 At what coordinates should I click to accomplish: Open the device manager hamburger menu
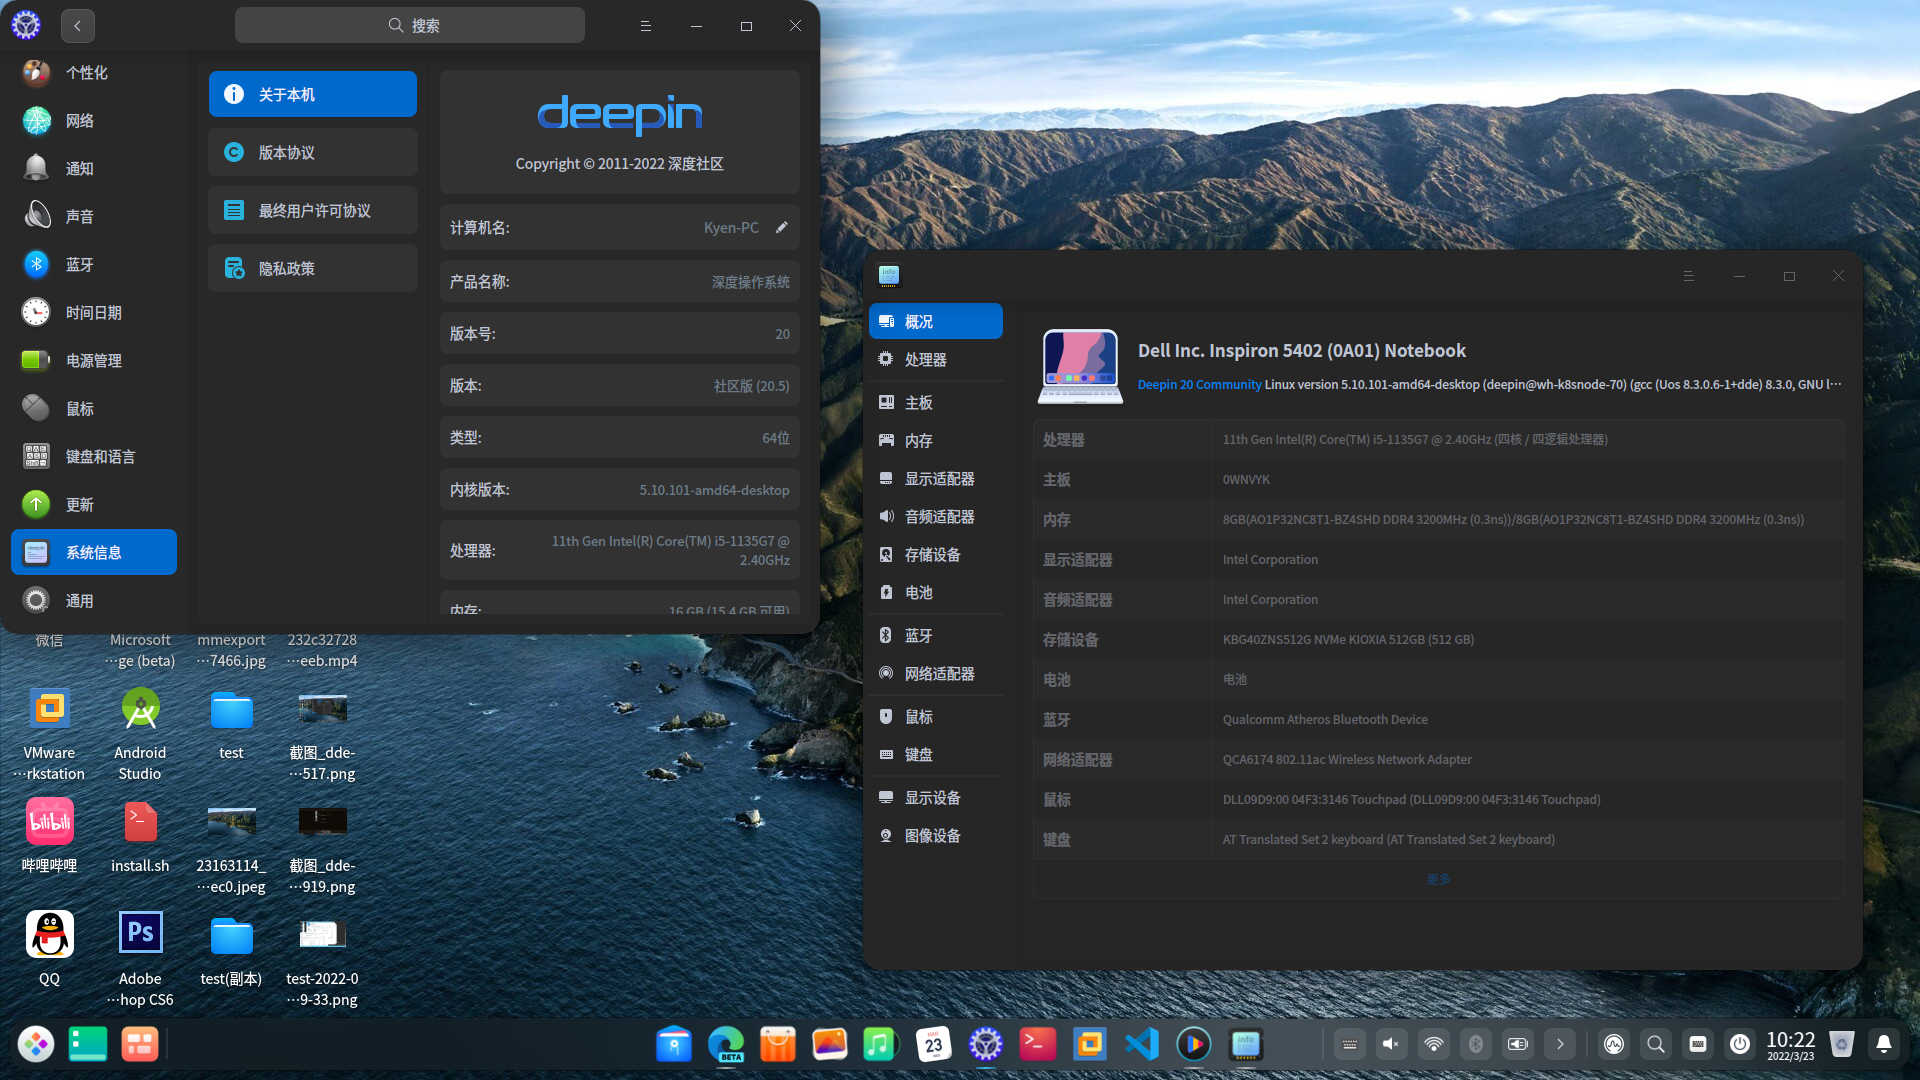pos(1689,275)
